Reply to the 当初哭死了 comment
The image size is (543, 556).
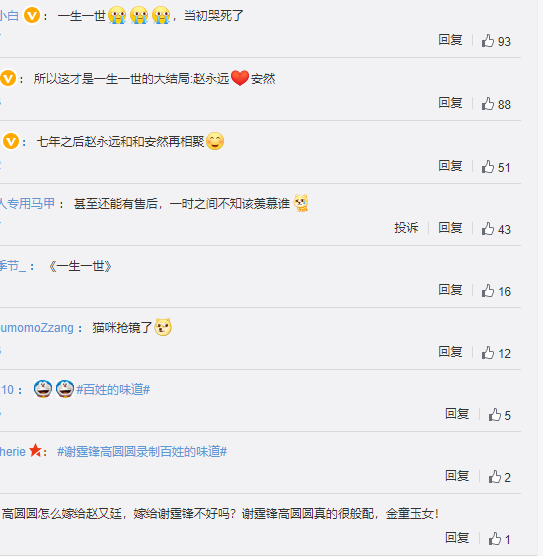450,40
